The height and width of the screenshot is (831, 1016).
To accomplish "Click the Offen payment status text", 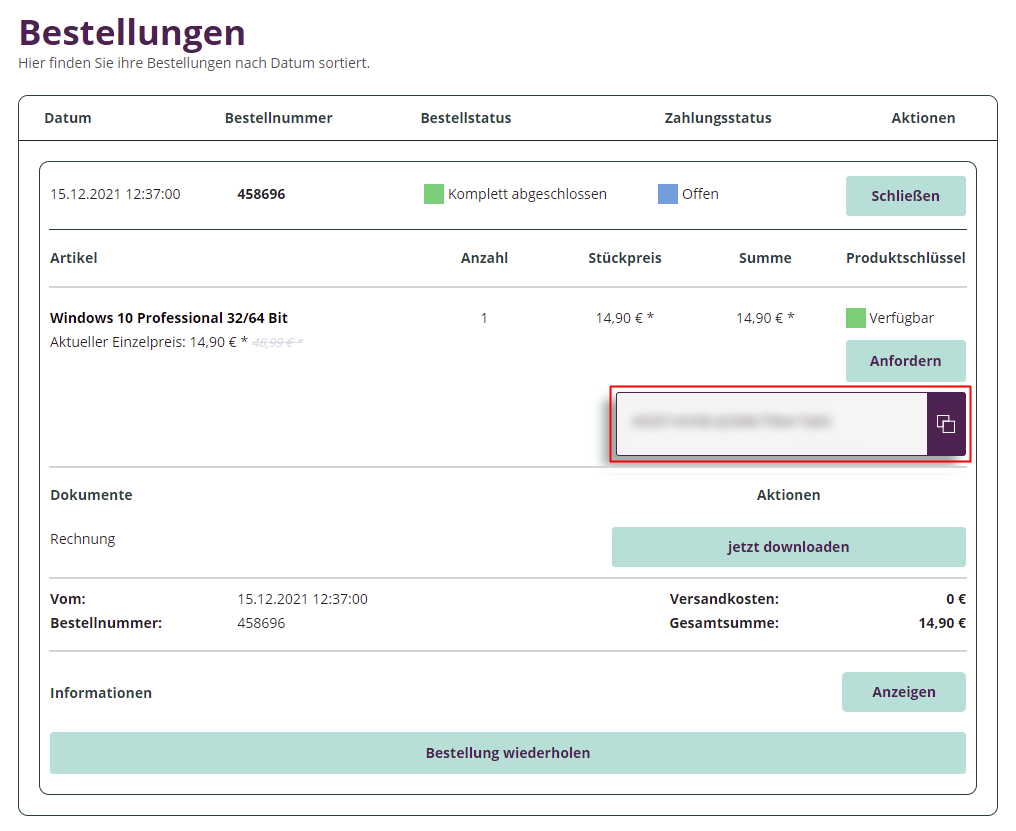I will pos(700,194).
